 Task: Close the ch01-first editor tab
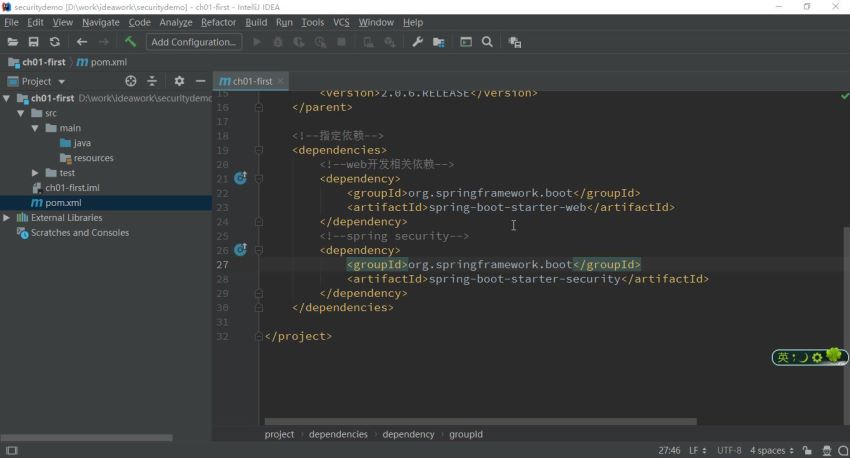[x=280, y=81]
